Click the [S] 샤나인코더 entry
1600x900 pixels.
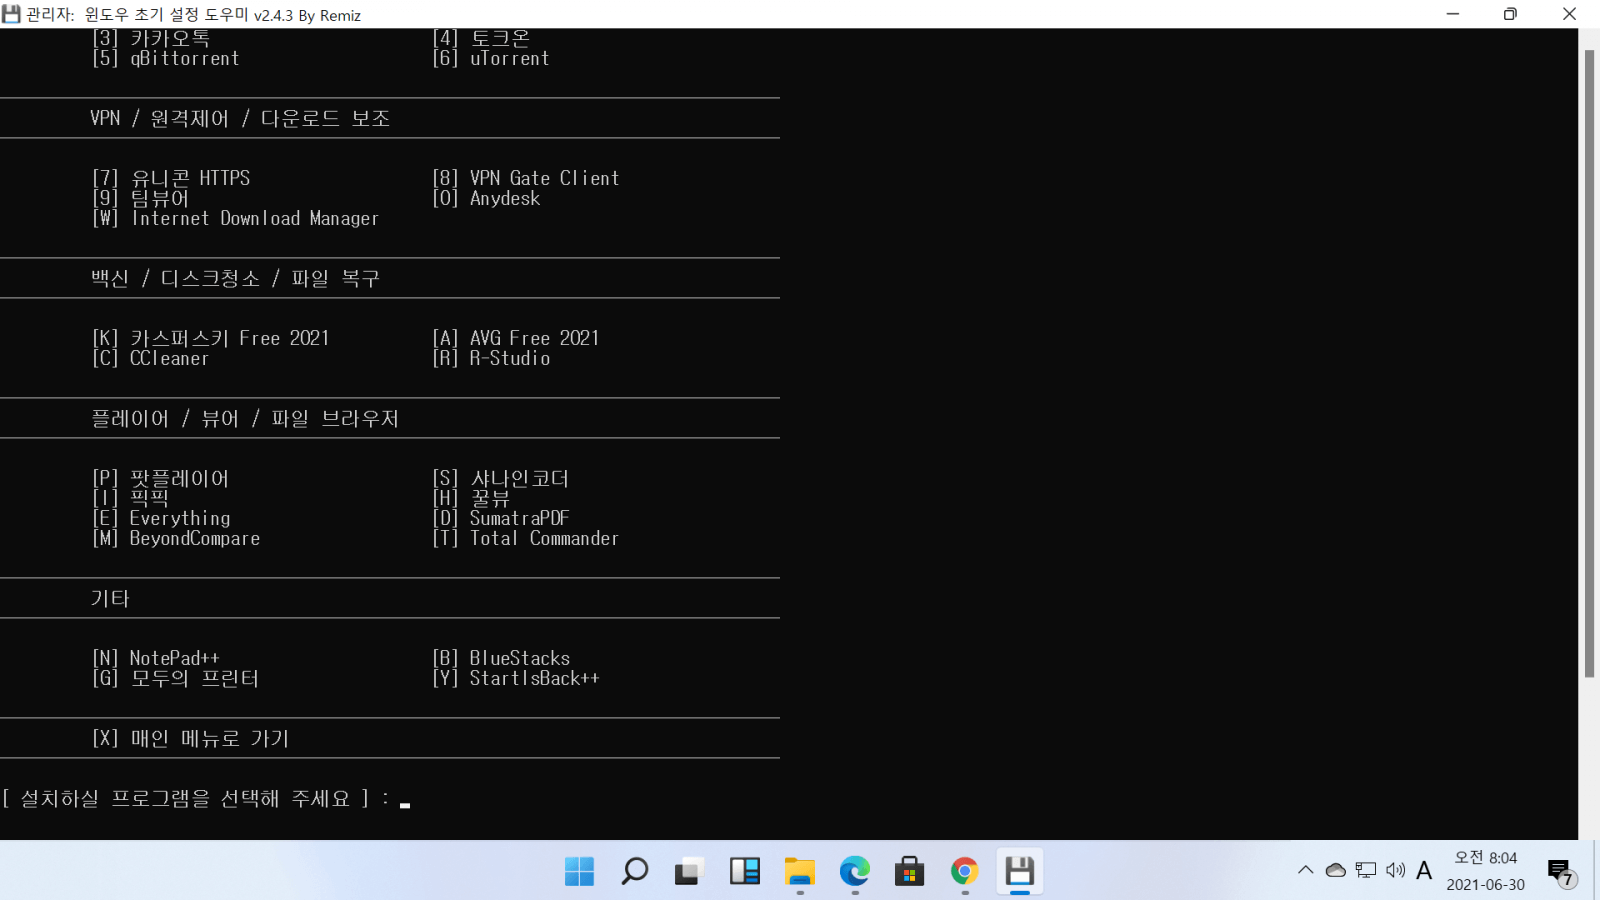pyautogui.click(x=501, y=478)
